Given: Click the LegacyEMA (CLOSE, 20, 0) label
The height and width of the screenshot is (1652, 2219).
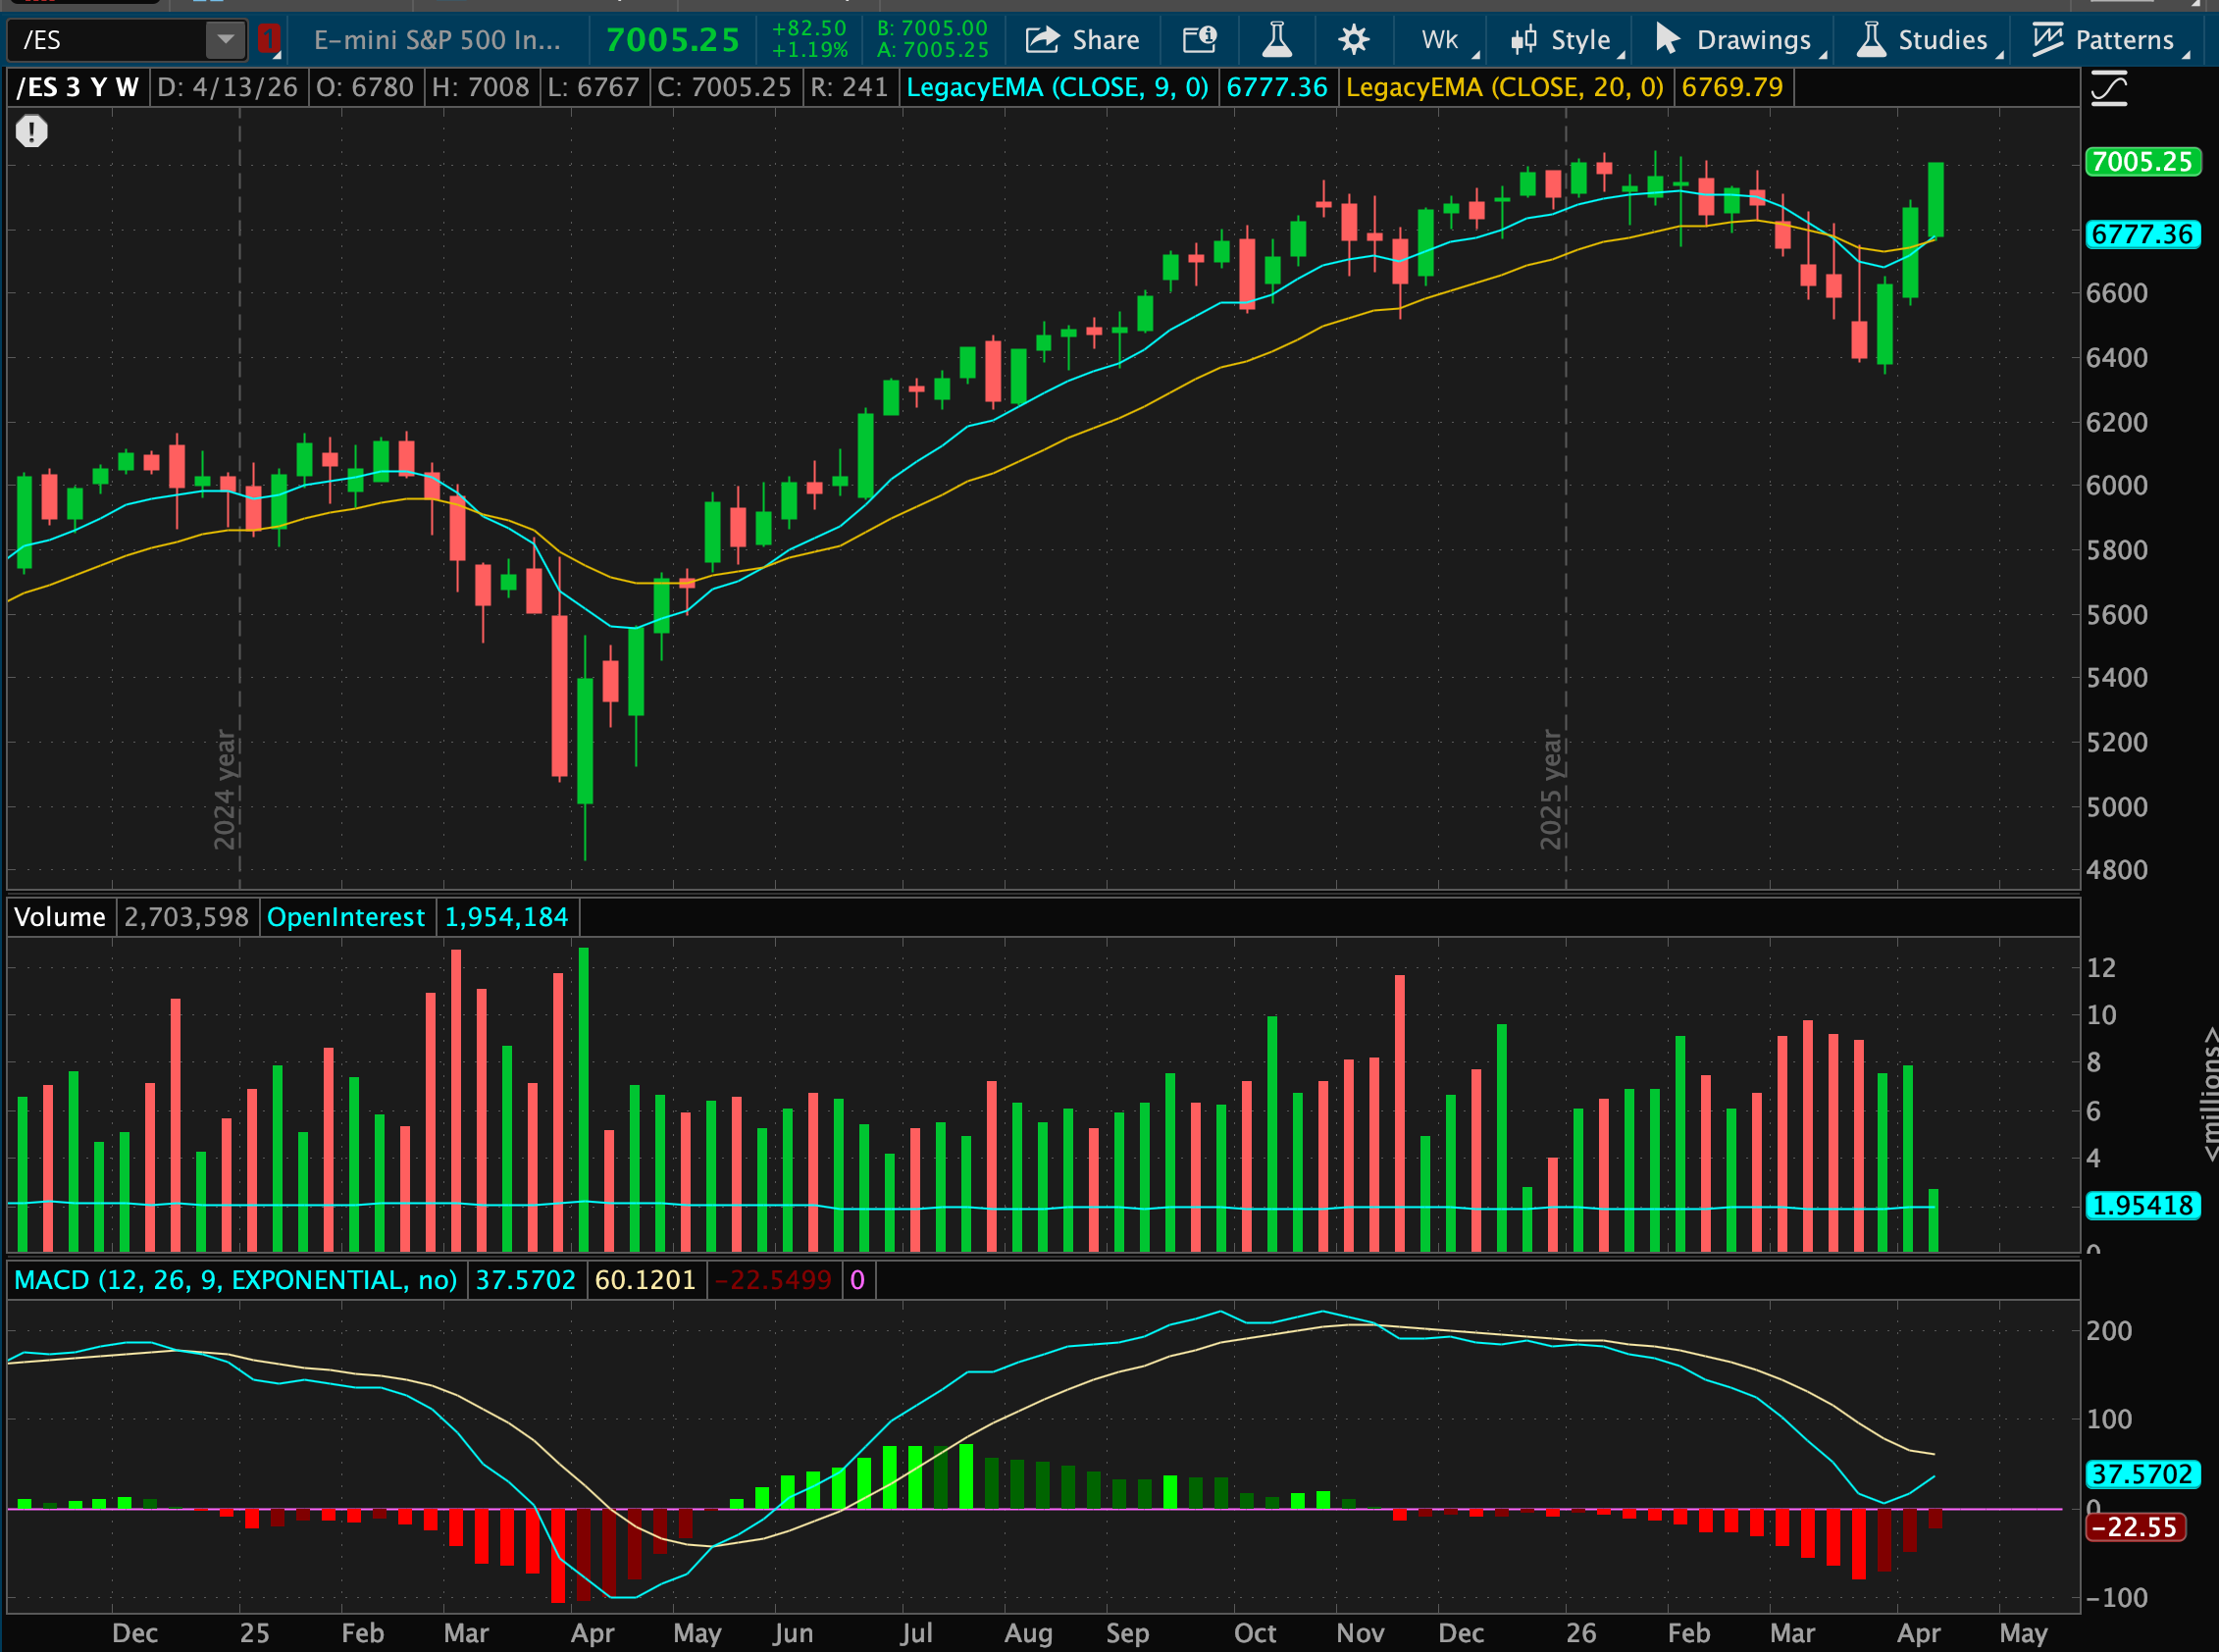Looking at the screenshot, I should [1504, 88].
